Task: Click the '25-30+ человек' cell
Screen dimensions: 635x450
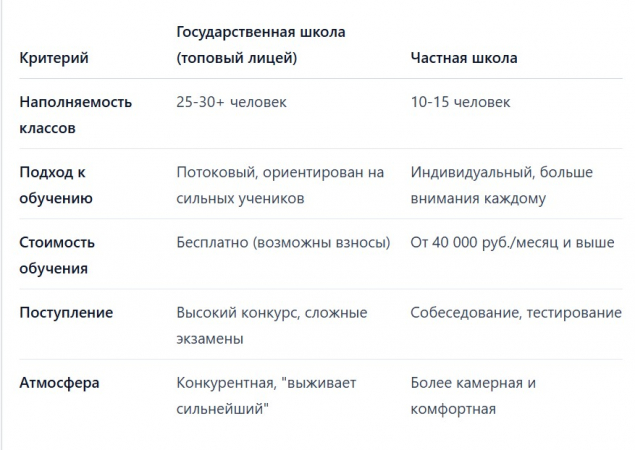Action: coord(231,102)
